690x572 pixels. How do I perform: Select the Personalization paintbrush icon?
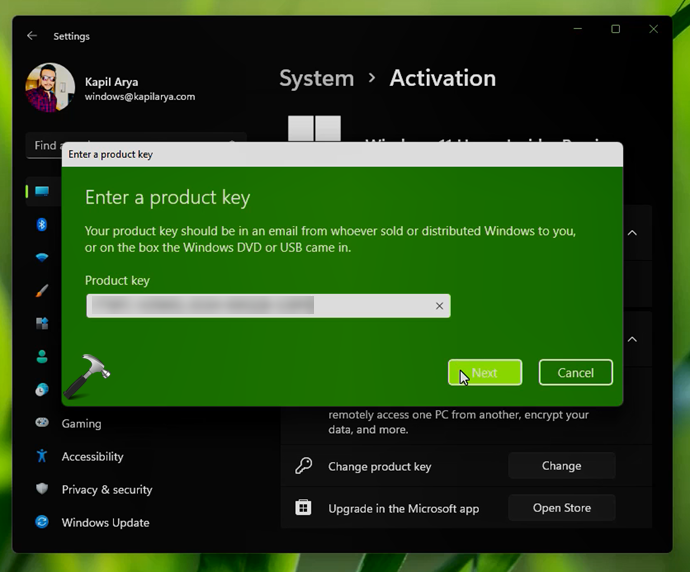click(x=42, y=291)
